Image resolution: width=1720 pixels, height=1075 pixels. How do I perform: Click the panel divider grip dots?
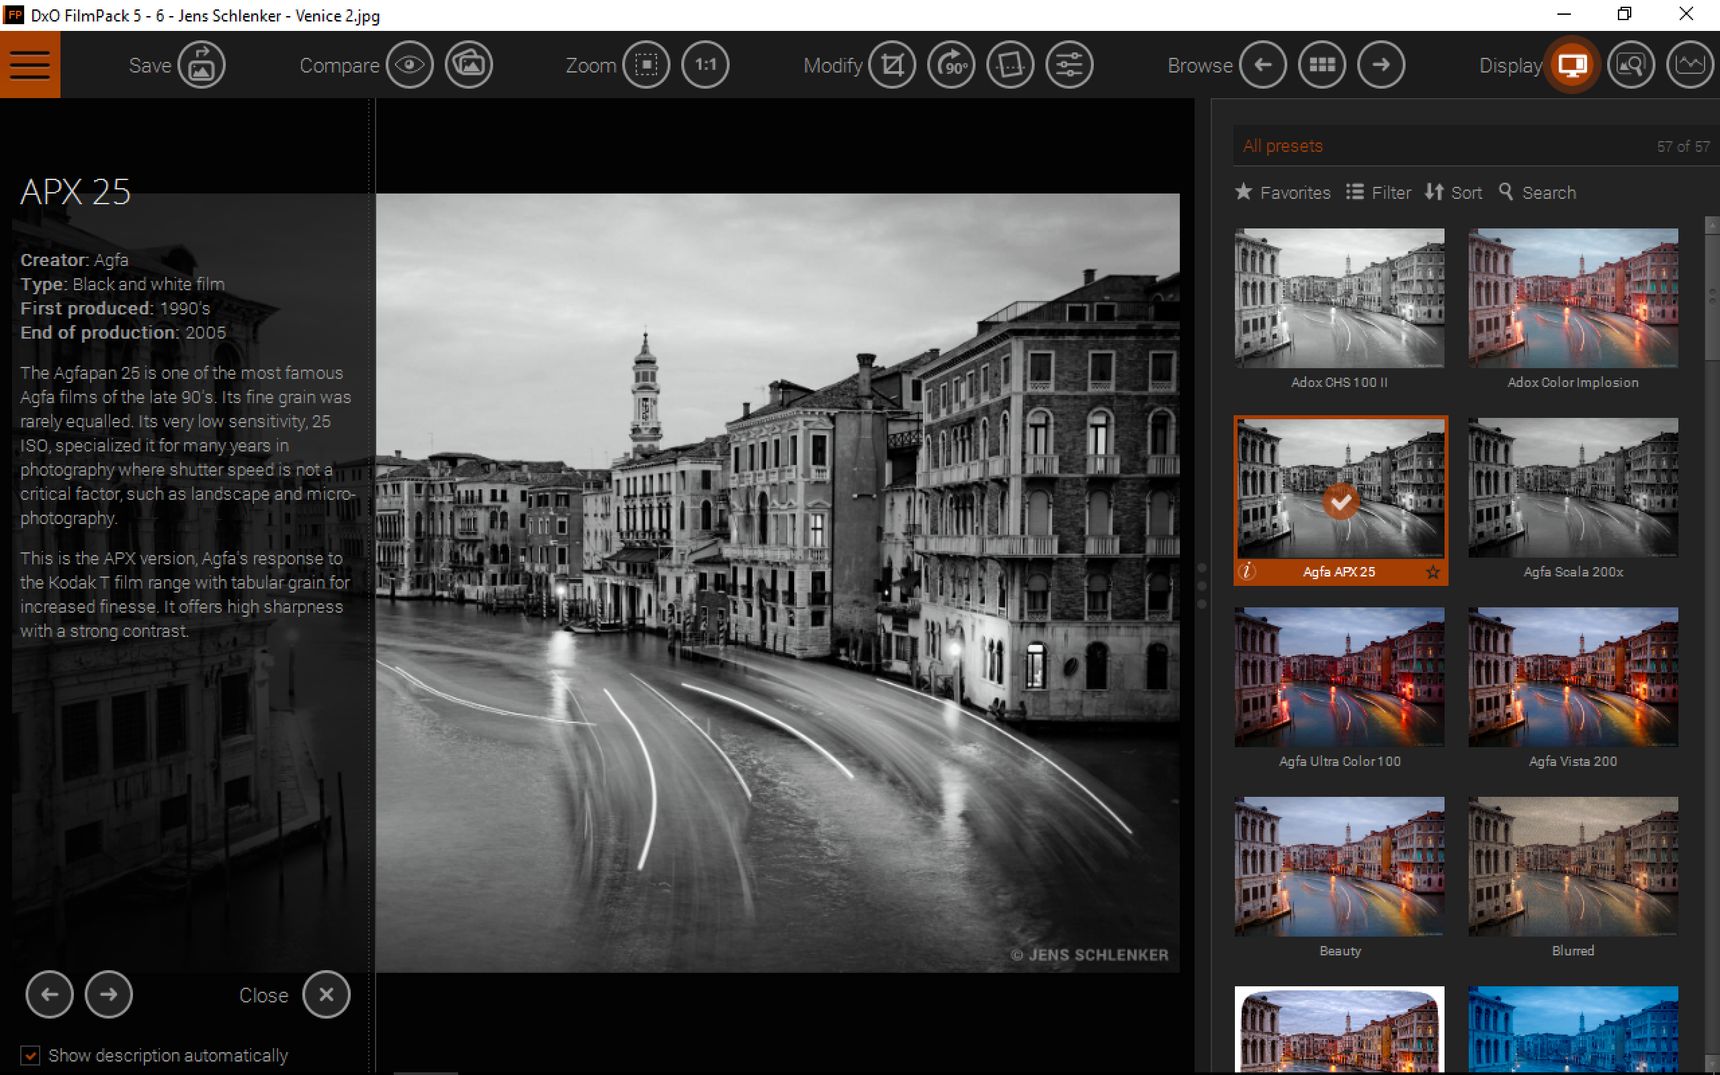point(1202,586)
